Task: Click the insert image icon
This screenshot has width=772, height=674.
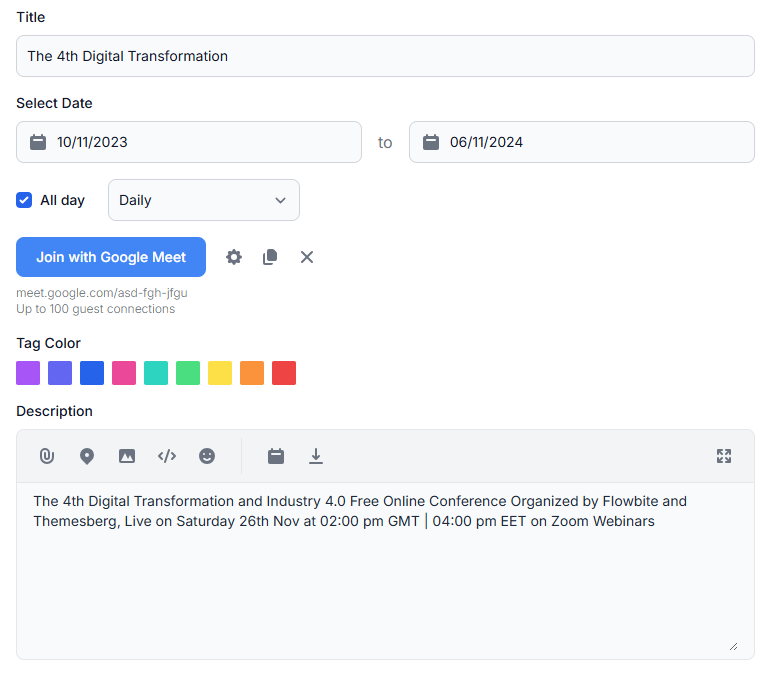Action: [127, 456]
